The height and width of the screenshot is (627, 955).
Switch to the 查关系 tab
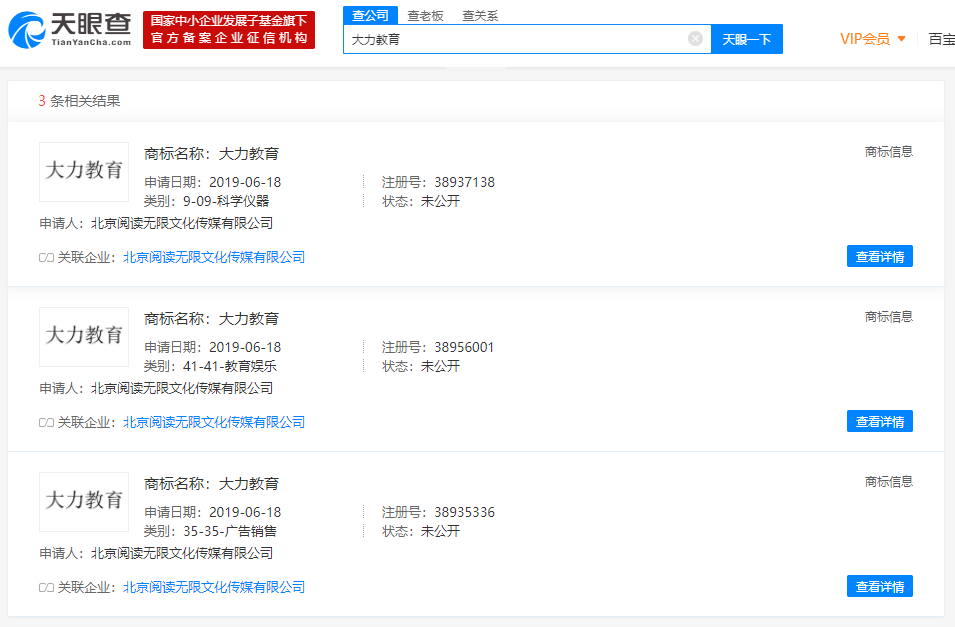480,16
